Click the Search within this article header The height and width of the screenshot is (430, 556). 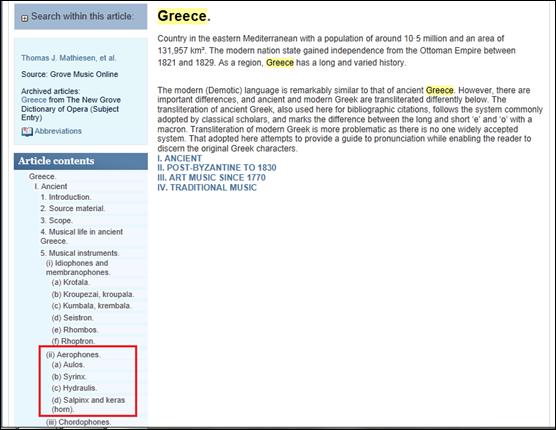pyautogui.click(x=81, y=16)
